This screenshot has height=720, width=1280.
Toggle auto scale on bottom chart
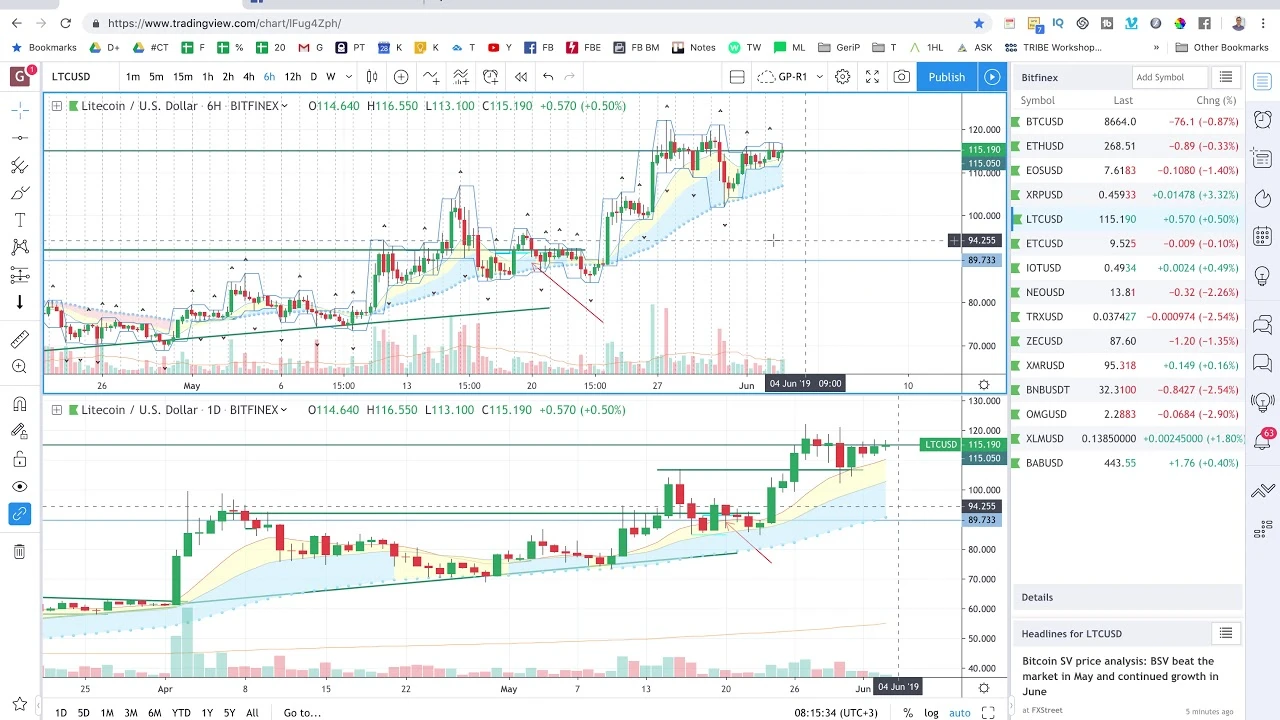coord(960,713)
